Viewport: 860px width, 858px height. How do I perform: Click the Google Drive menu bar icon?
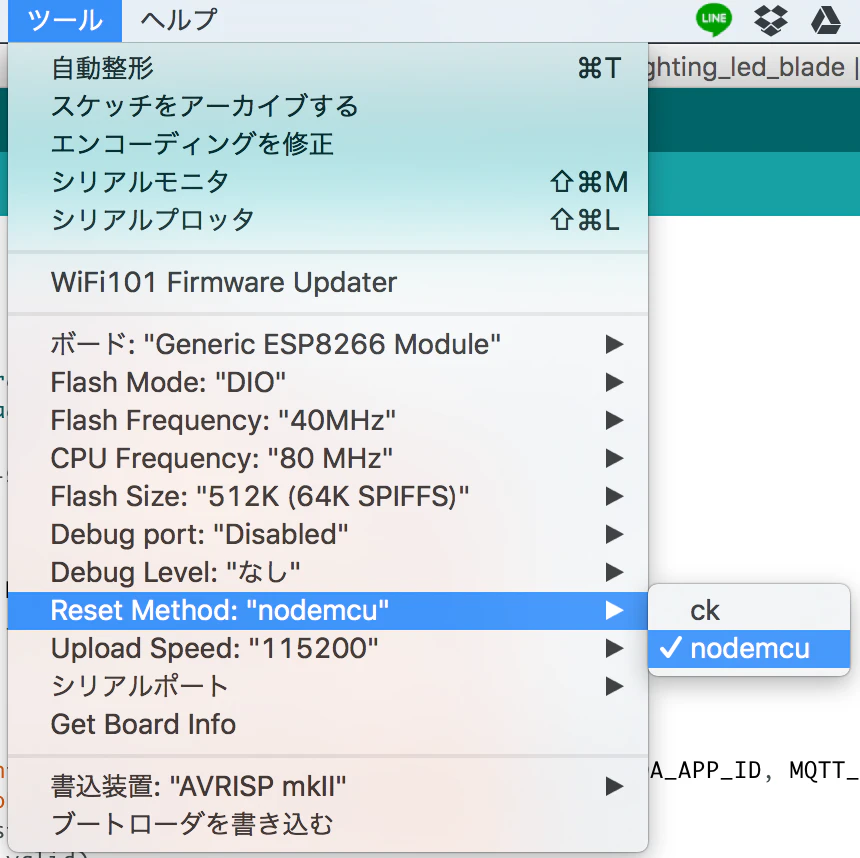point(826,20)
